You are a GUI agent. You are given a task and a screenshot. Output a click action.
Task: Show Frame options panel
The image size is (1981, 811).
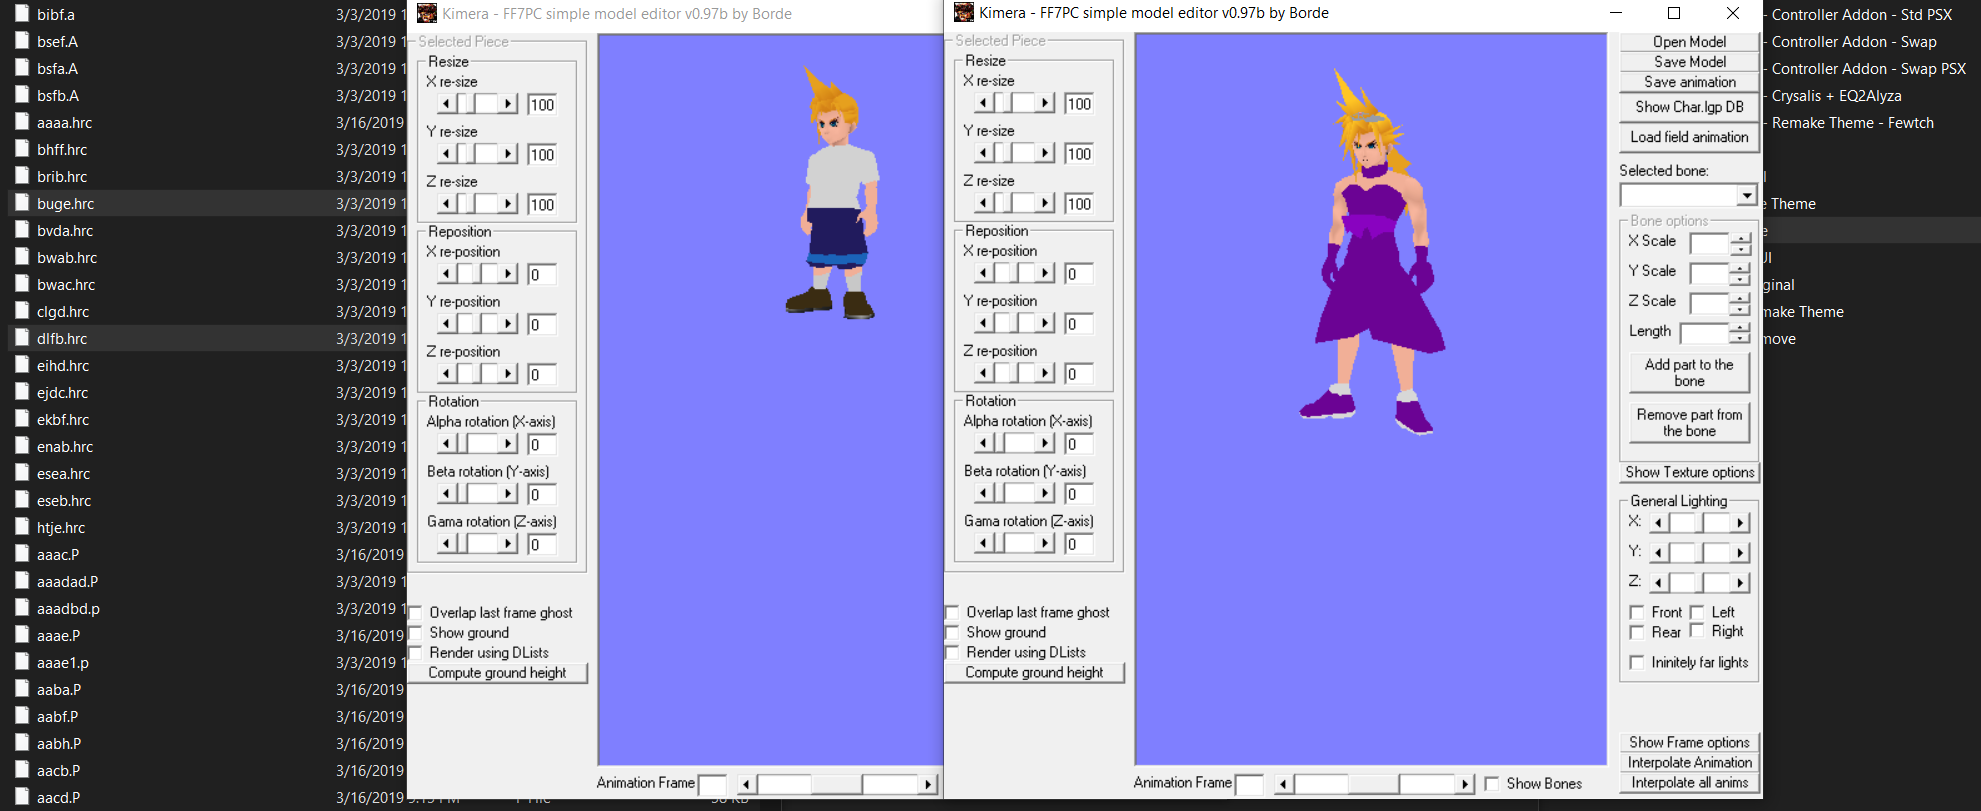(1689, 742)
